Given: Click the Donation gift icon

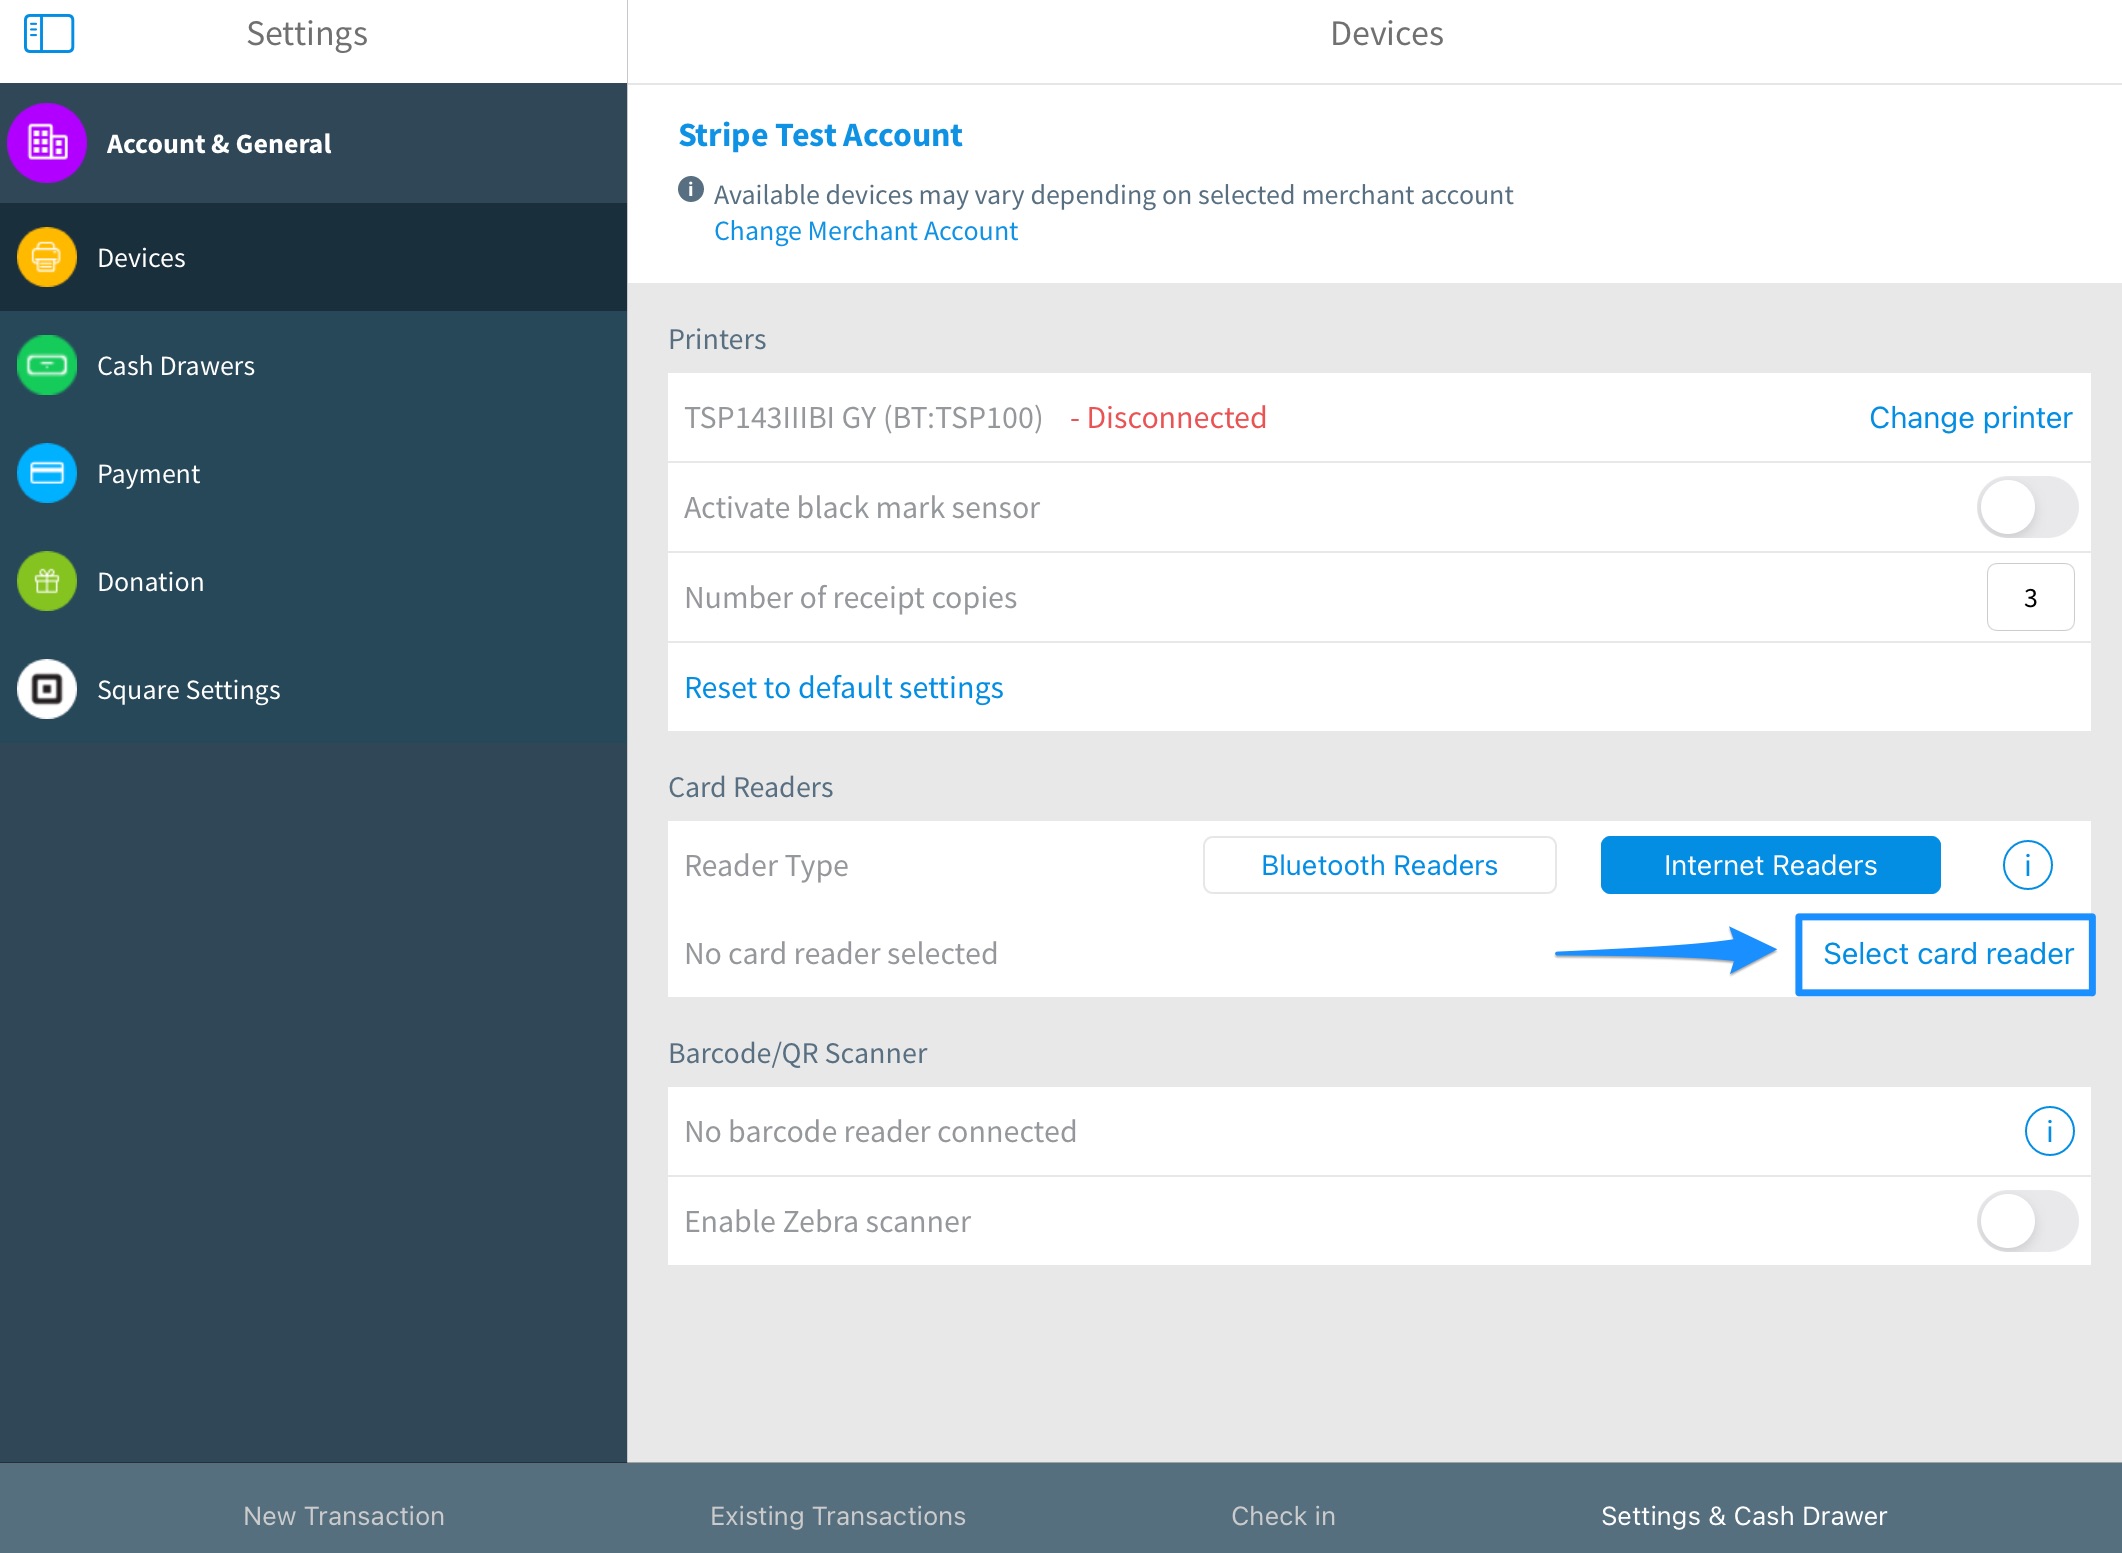Looking at the screenshot, I should (47, 582).
